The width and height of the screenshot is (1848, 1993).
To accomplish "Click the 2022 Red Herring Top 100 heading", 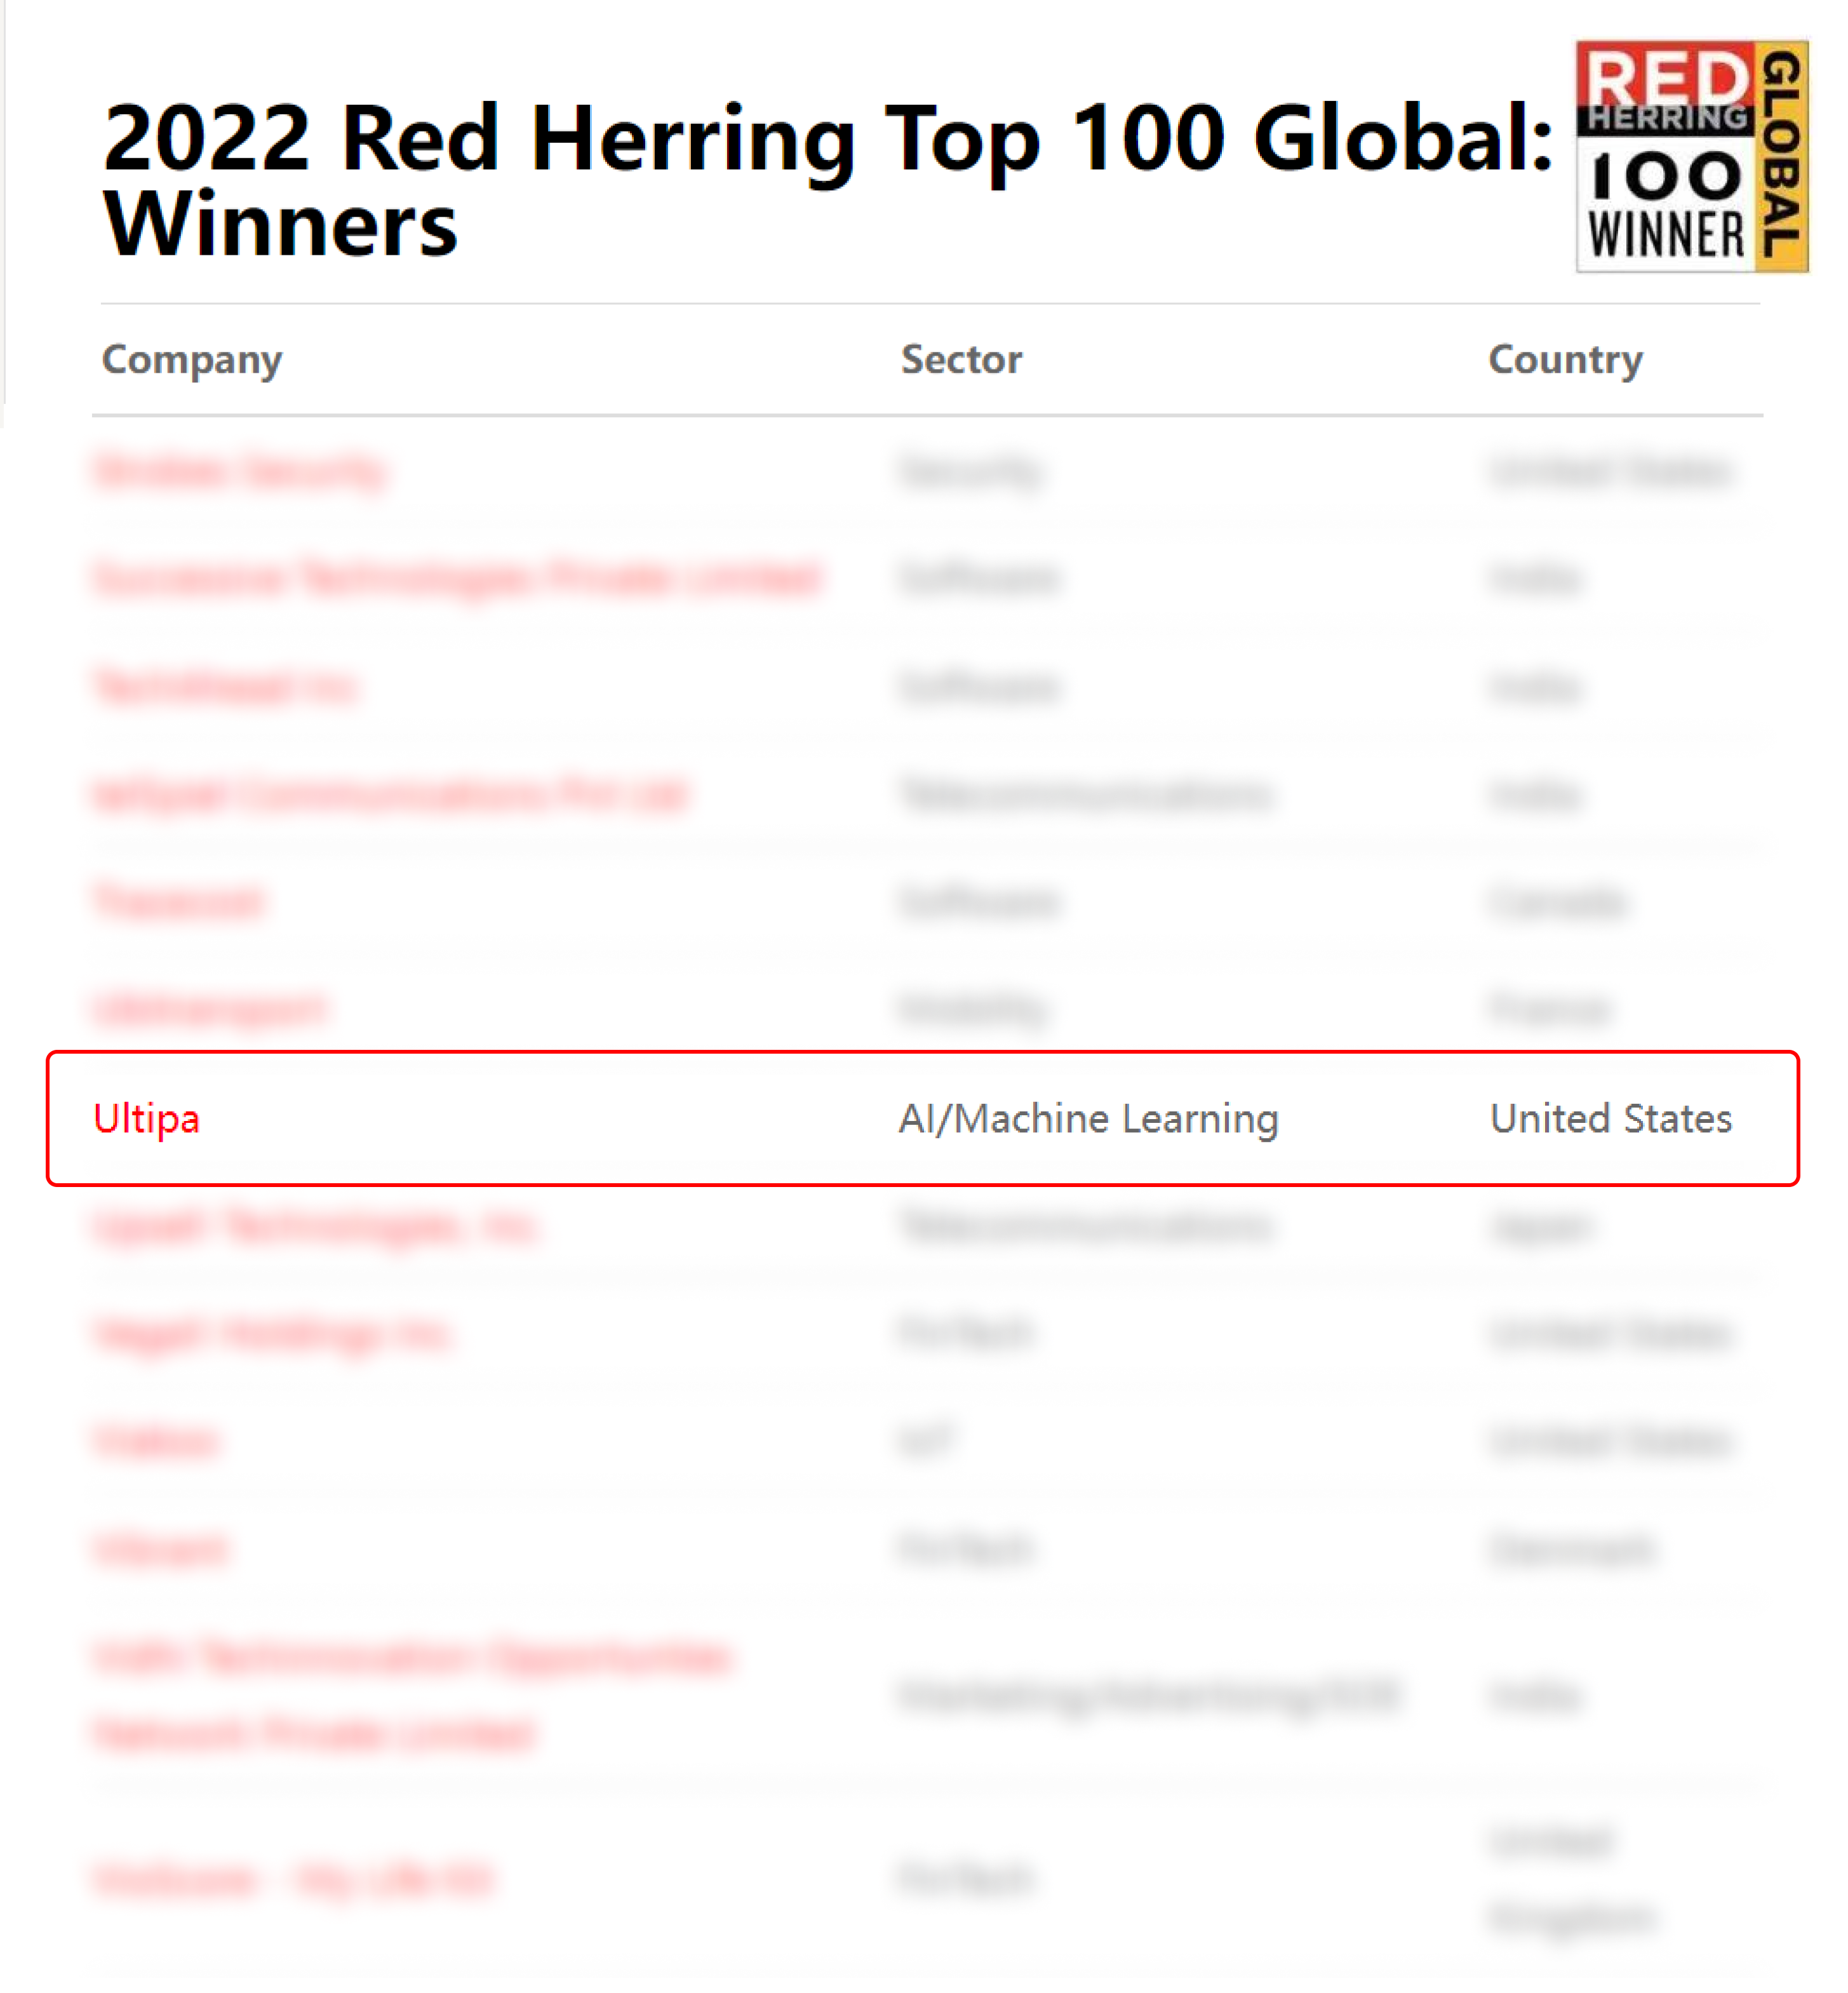I will click(x=828, y=180).
